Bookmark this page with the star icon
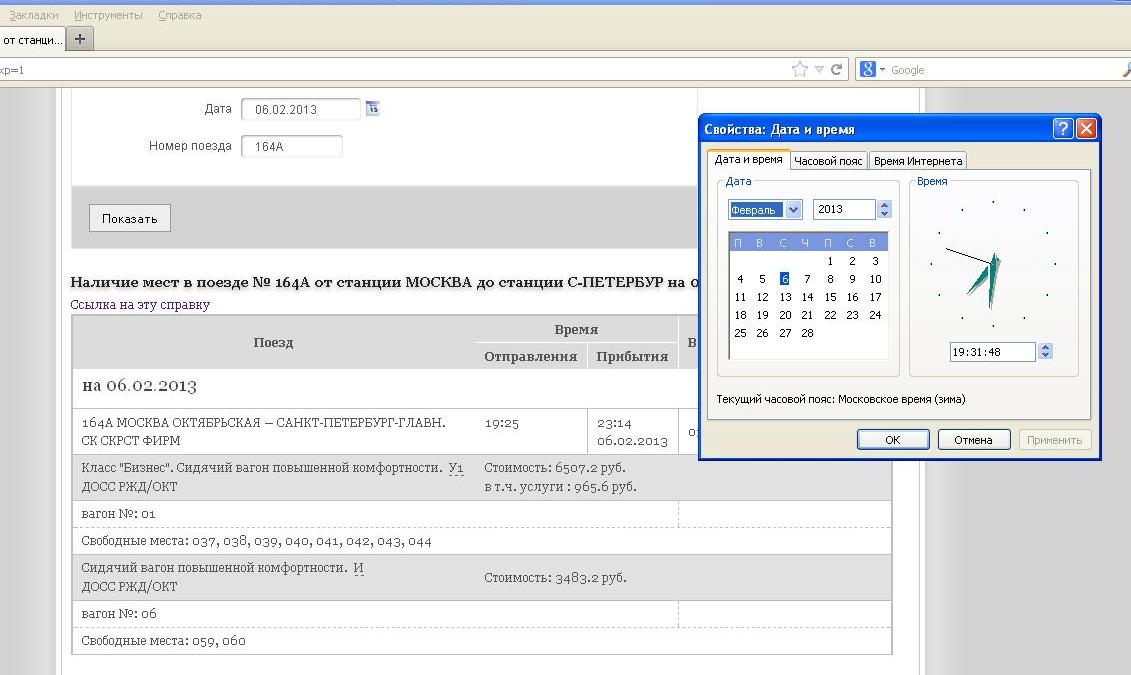This screenshot has width=1131, height=675. [799, 70]
